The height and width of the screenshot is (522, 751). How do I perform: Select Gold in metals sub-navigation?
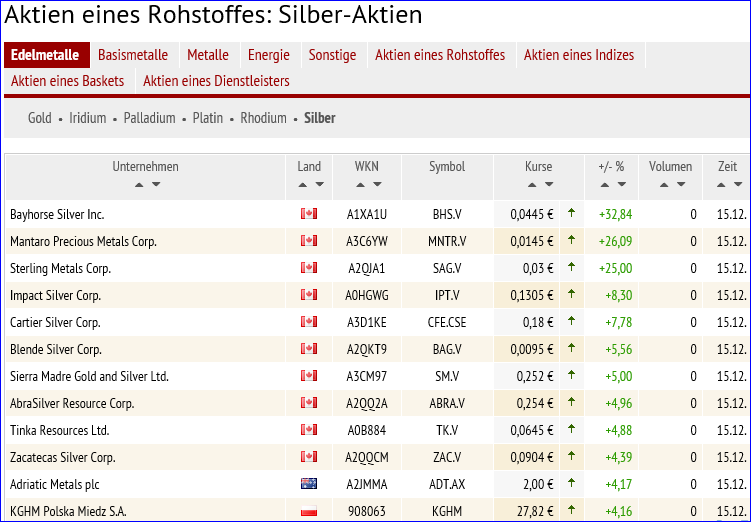coord(40,118)
